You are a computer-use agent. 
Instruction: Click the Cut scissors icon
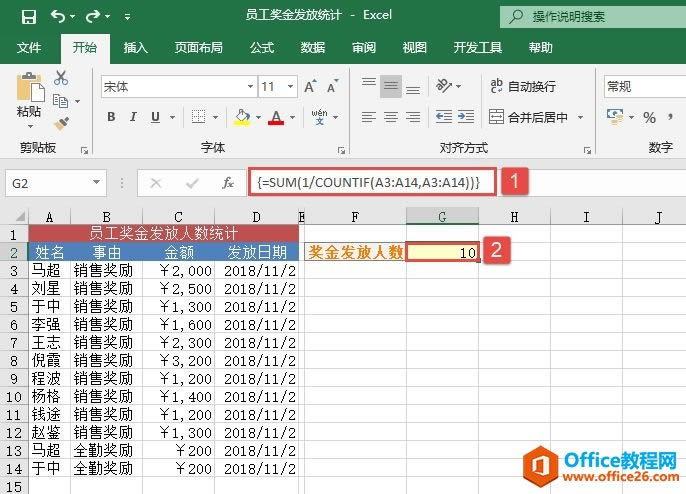click(x=61, y=78)
